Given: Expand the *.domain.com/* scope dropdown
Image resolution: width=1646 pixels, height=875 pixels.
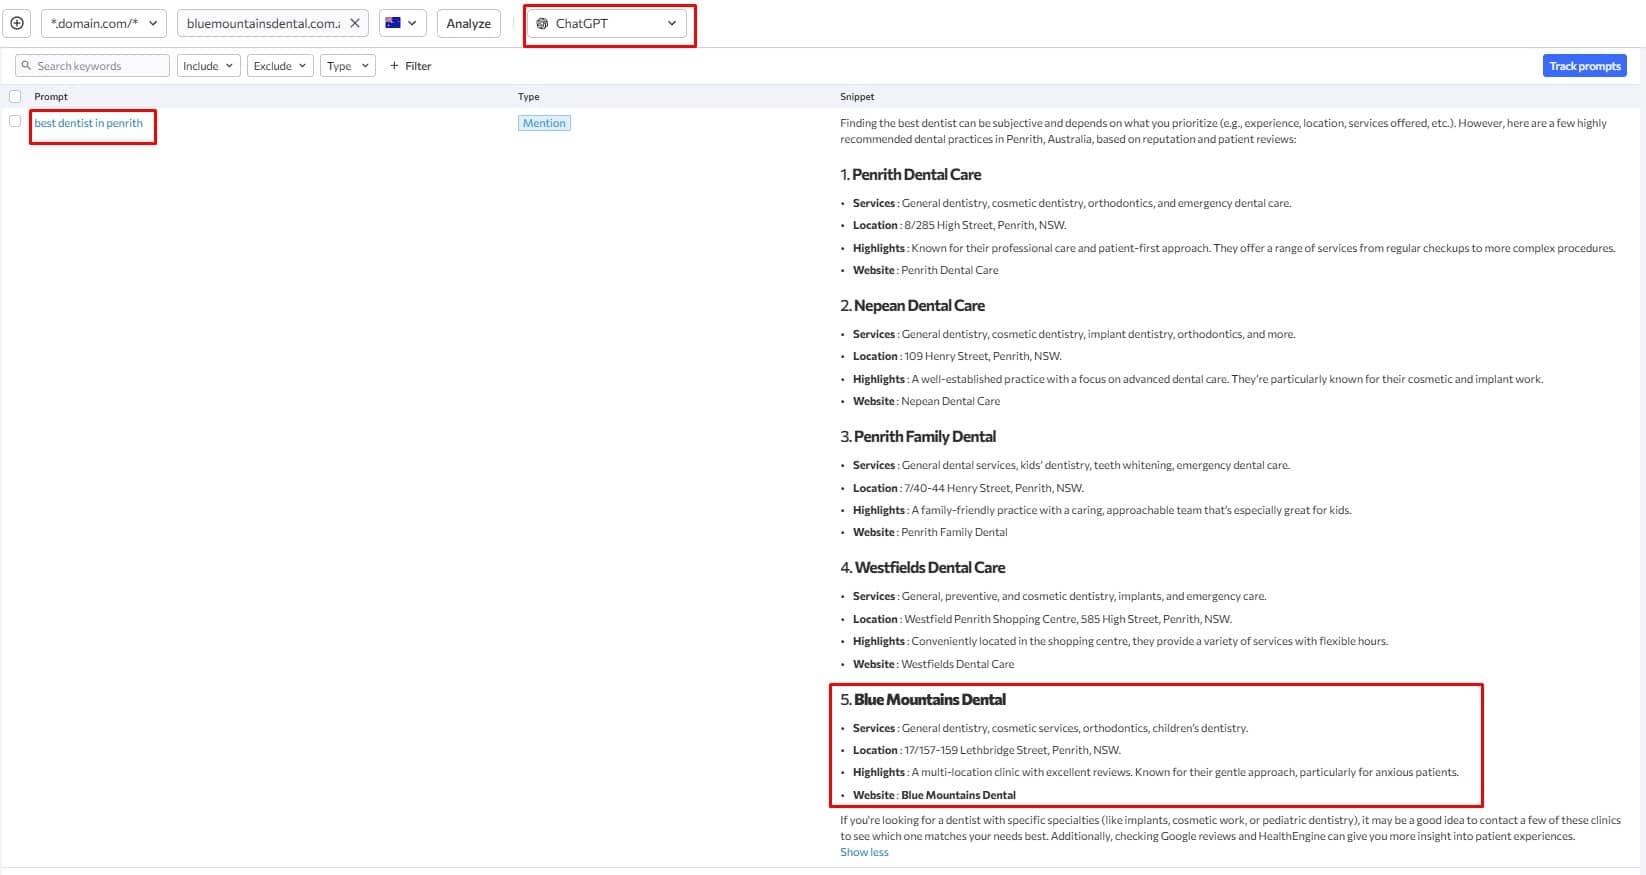Looking at the screenshot, I should pyautogui.click(x=104, y=23).
